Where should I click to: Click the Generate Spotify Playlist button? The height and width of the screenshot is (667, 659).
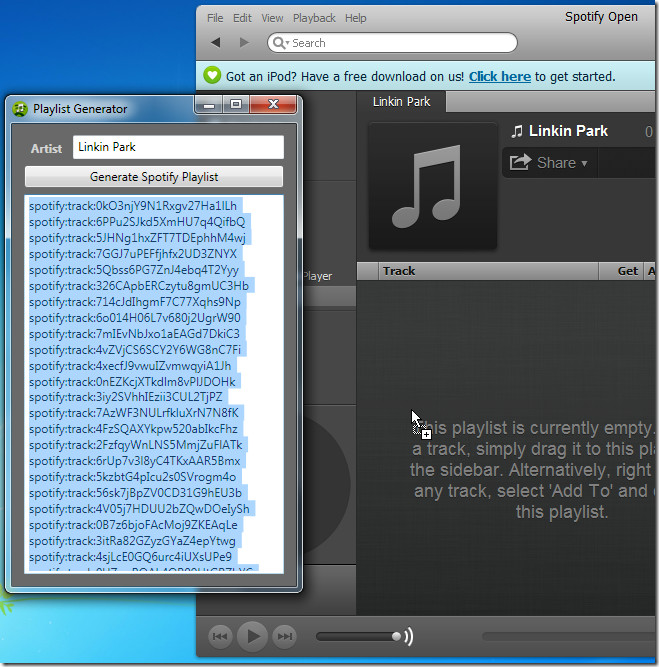point(154,177)
